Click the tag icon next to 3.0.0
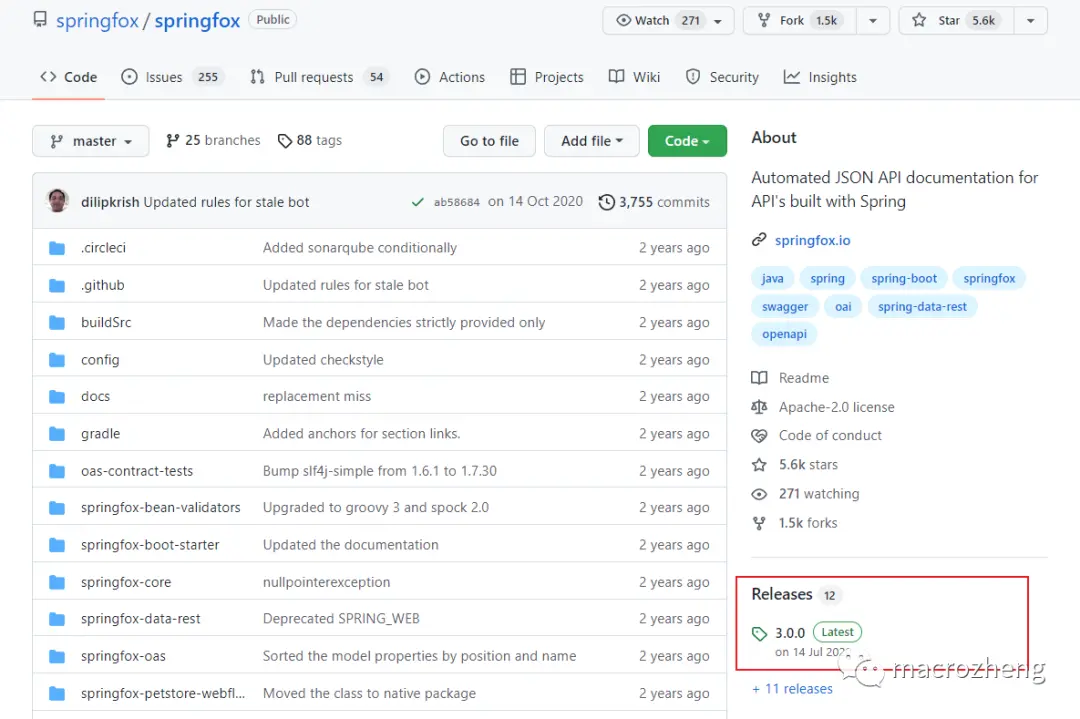This screenshot has width=1080, height=719. click(760, 633)
